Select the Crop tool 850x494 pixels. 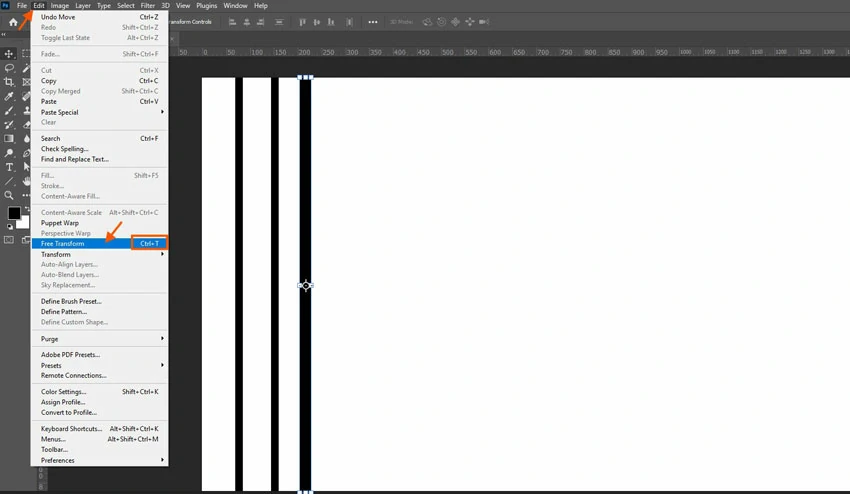[x=9, y=82]
